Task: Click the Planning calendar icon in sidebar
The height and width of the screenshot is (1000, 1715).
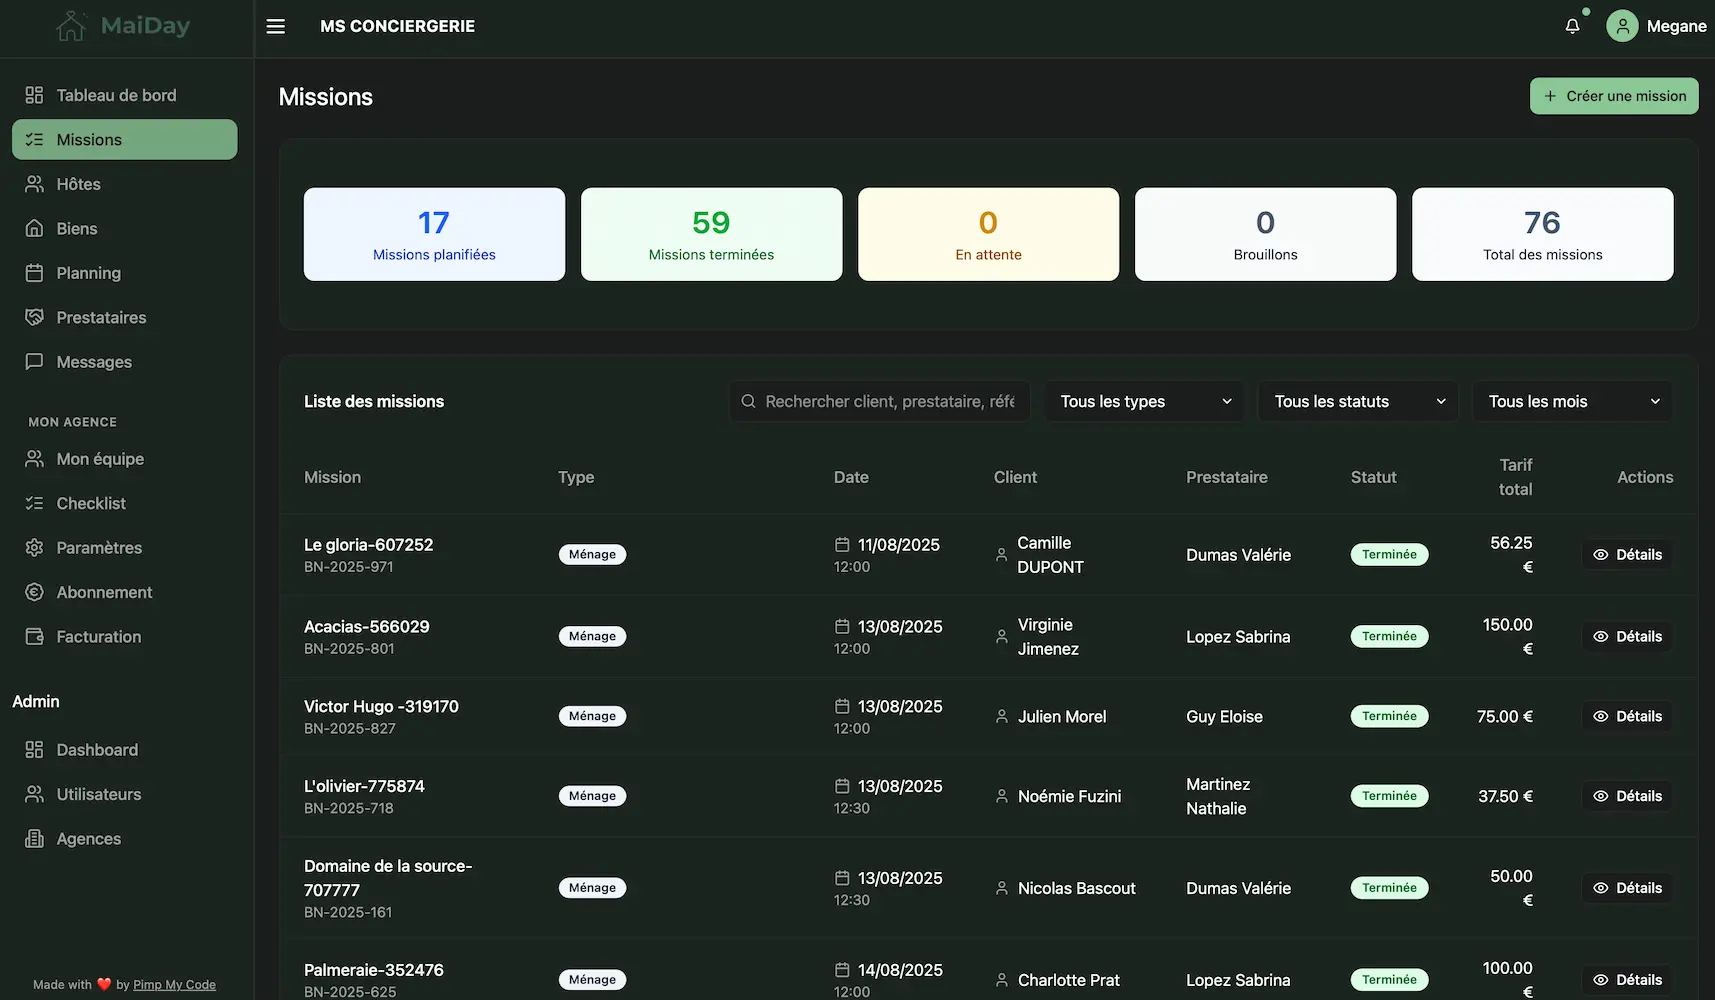Action: (34, 273)
